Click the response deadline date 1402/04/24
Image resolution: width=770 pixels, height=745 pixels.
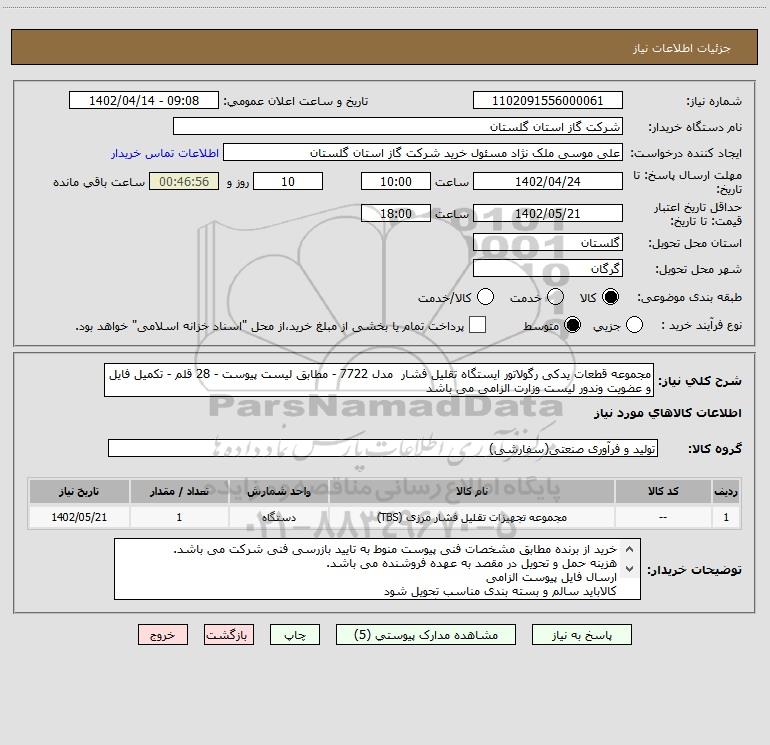(548, 181)
